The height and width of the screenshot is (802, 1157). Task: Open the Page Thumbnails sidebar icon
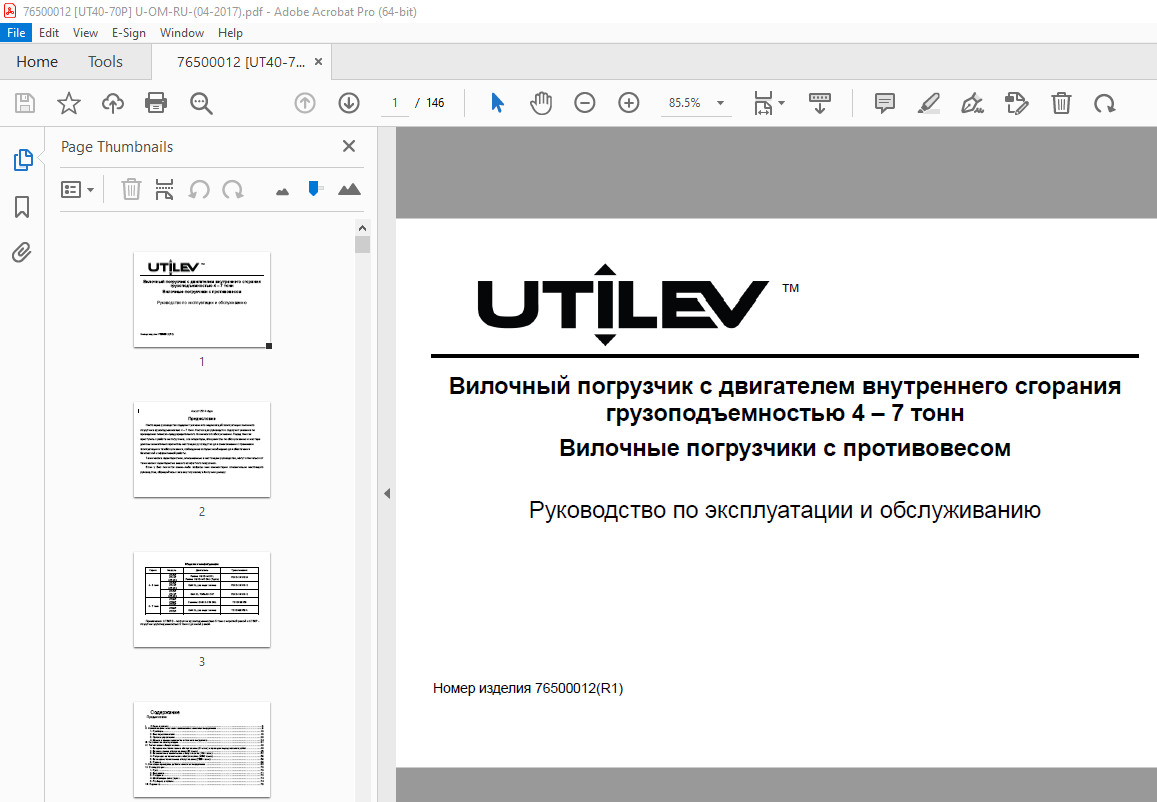(x=23, y=159)
